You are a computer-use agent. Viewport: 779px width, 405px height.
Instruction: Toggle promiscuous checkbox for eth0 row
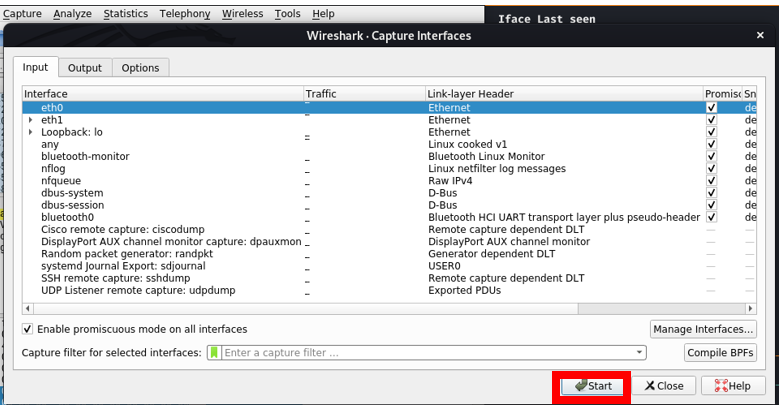[711, 107]
